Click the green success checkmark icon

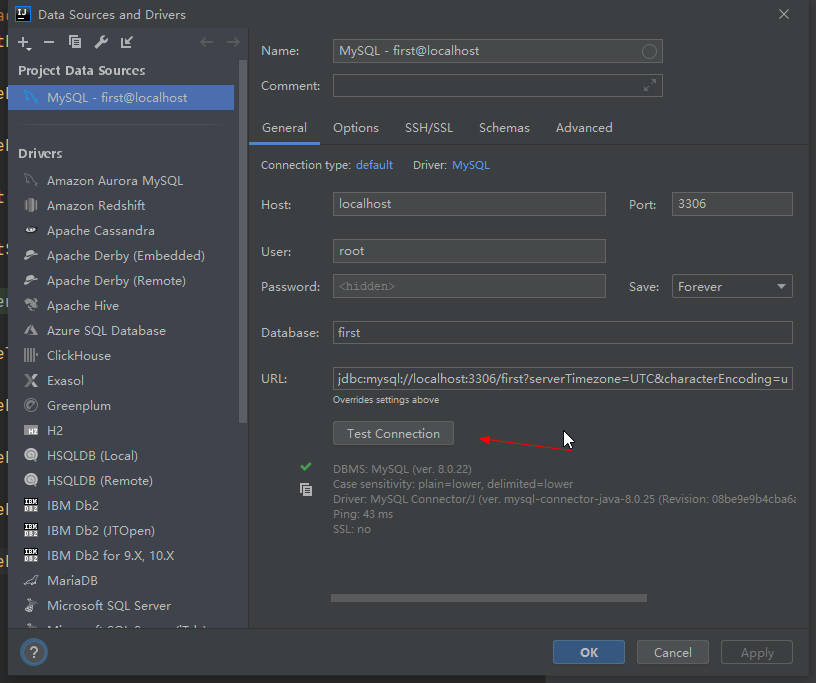tap(306, 466)
